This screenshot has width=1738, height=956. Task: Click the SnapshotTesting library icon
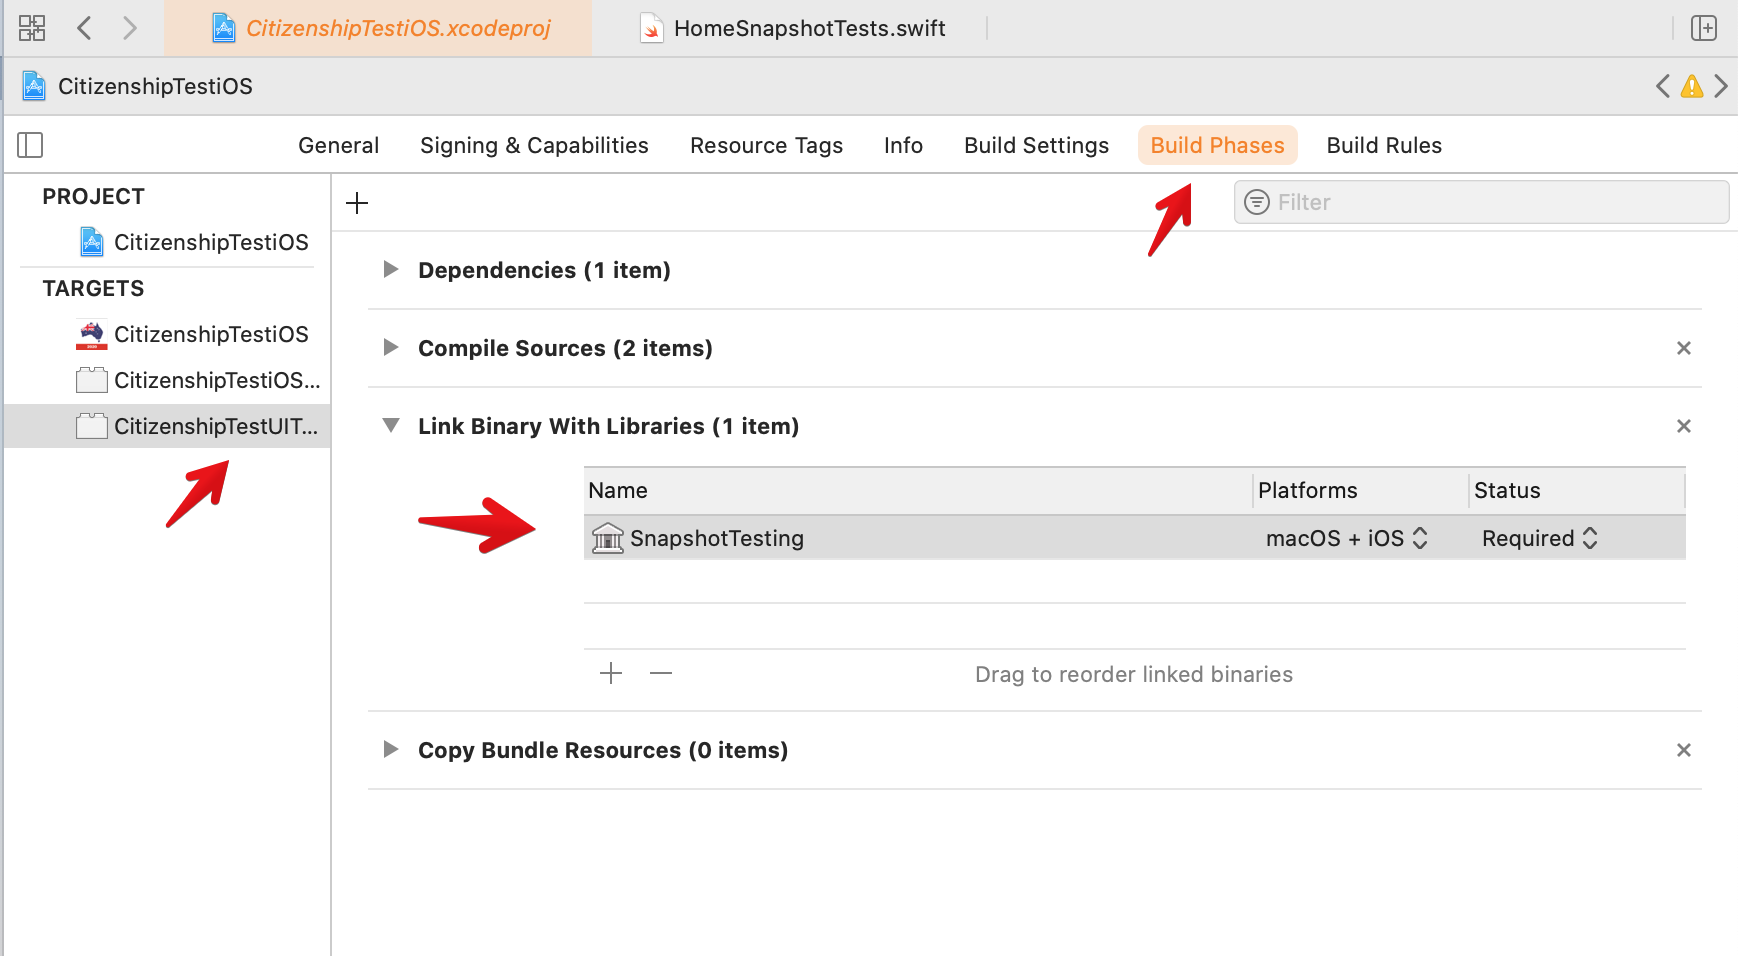607,538
